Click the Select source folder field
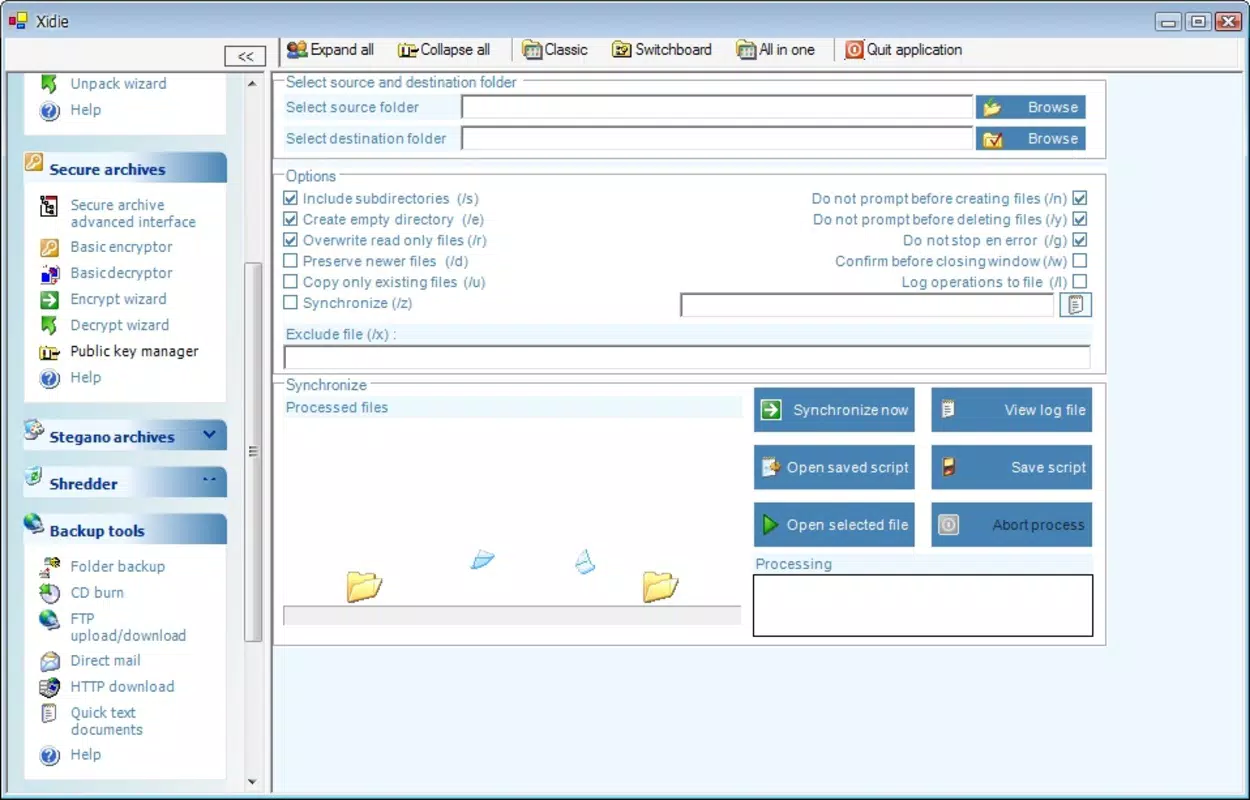1250x800 pixels. click(717, 107)
